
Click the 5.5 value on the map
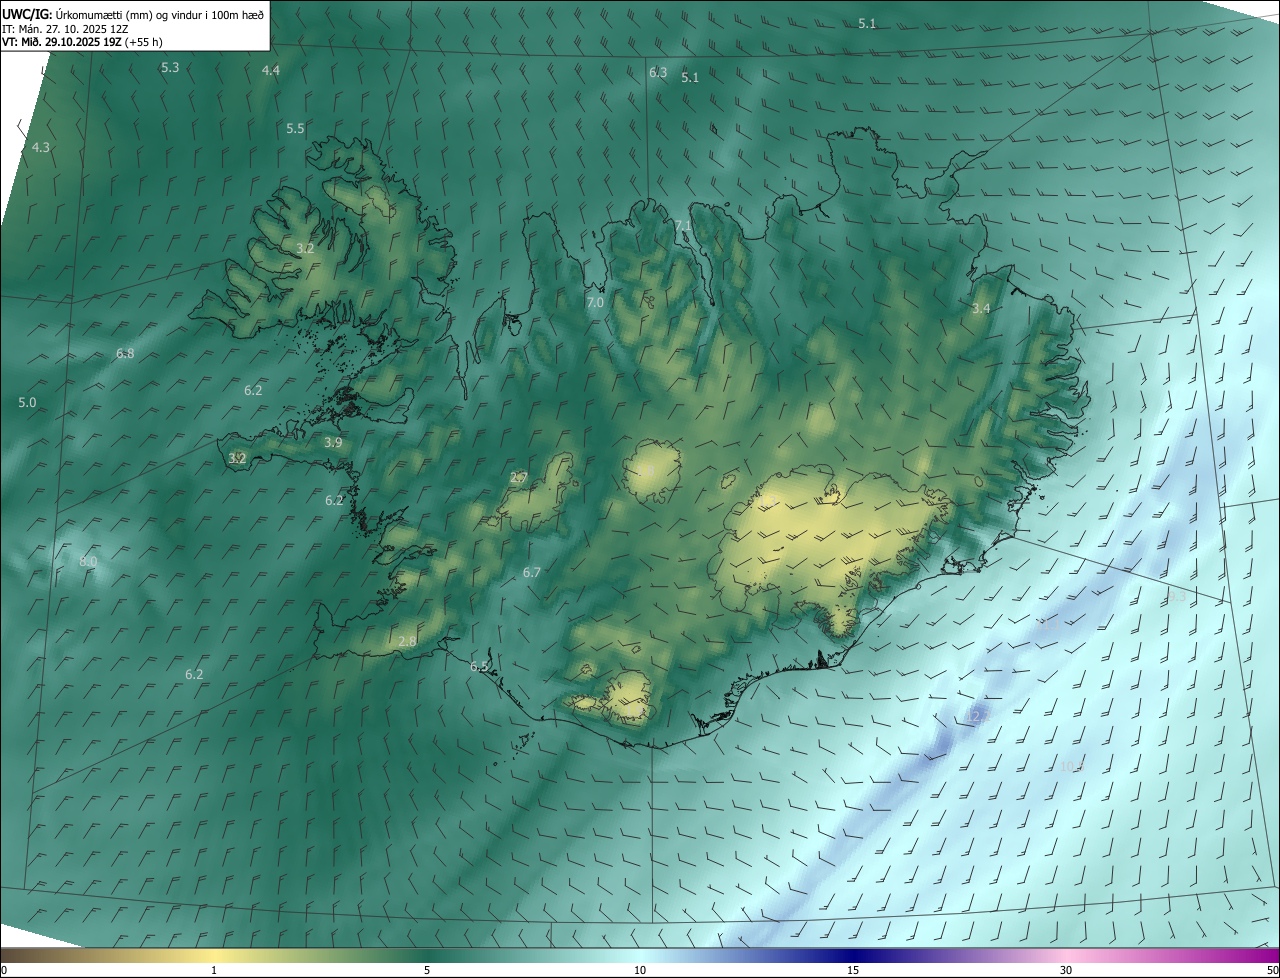[295, 128]
